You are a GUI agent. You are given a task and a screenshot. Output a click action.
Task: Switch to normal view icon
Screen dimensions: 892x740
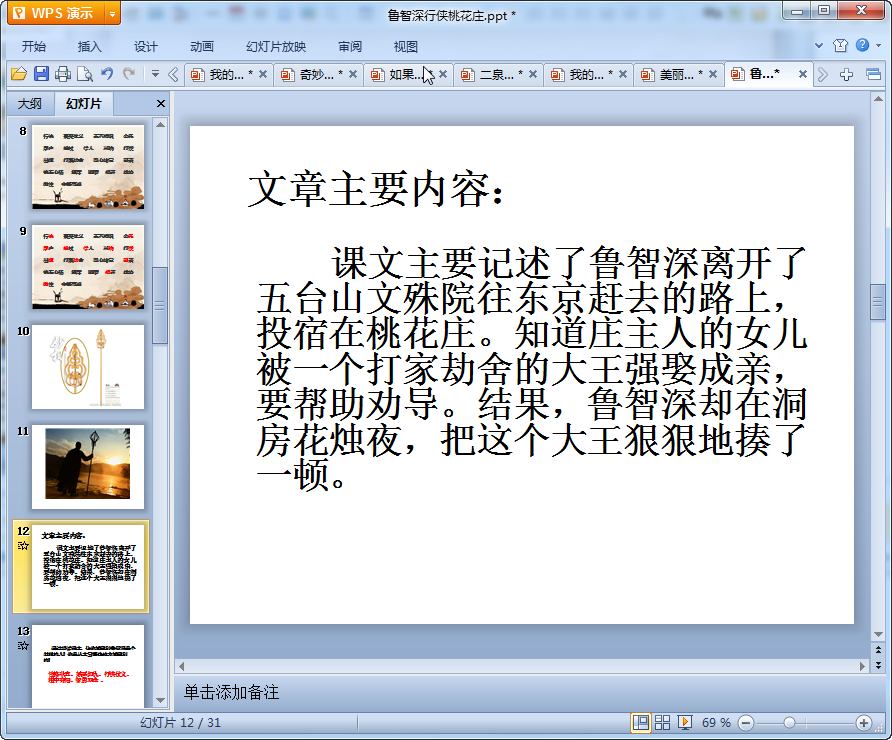[641, 723]
